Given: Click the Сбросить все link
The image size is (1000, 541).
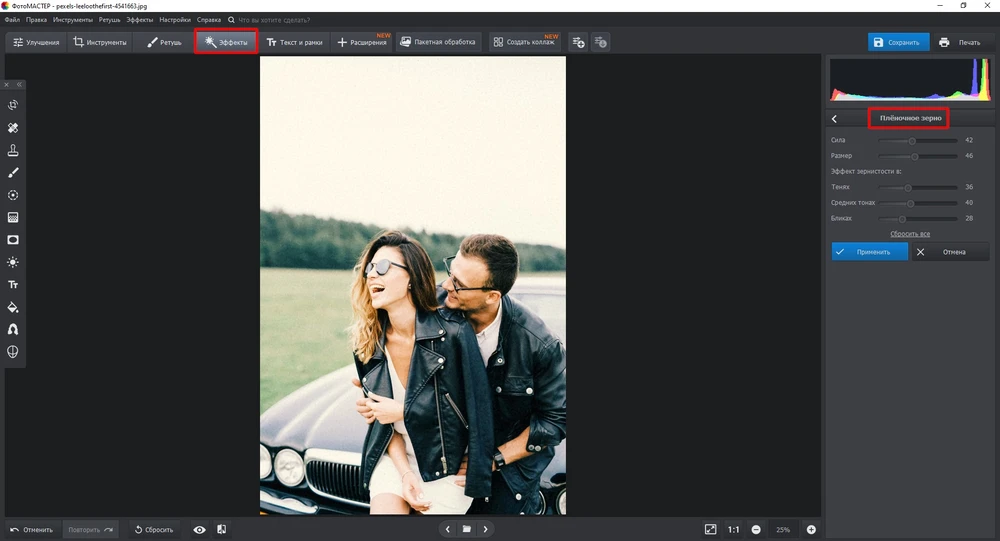Looking at the screenshot, I should pyautogui.click(x=910, y=234).
